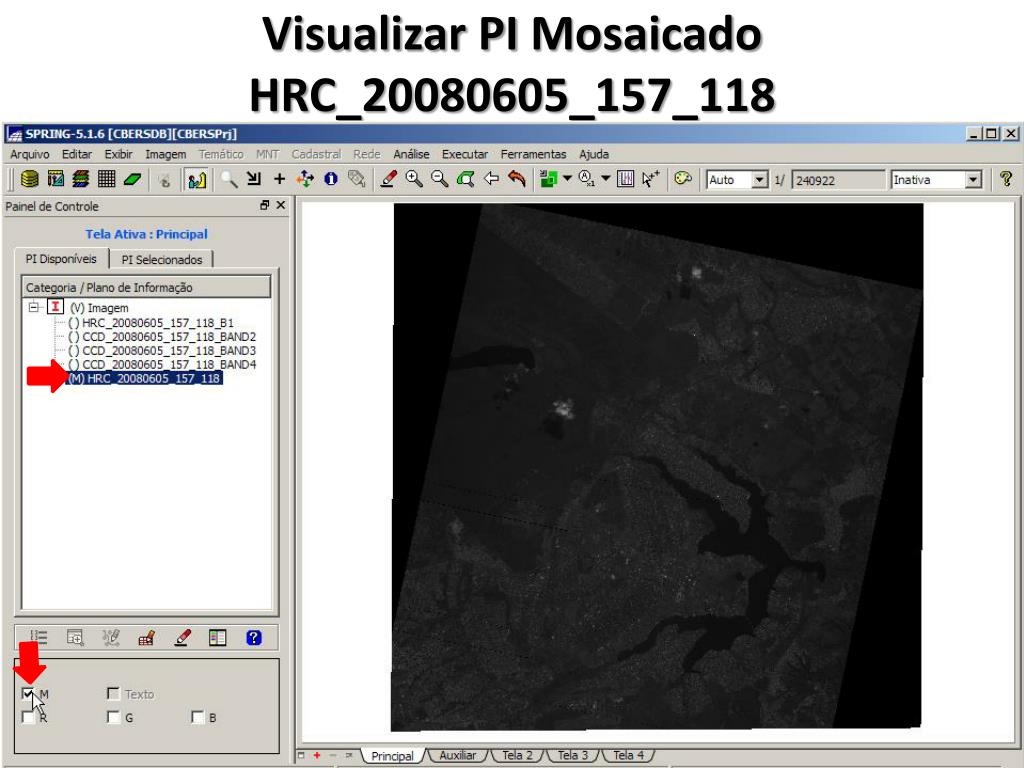Open the Ajuda menu
Screen dimensions: 1024x768
tap(594, 154)
